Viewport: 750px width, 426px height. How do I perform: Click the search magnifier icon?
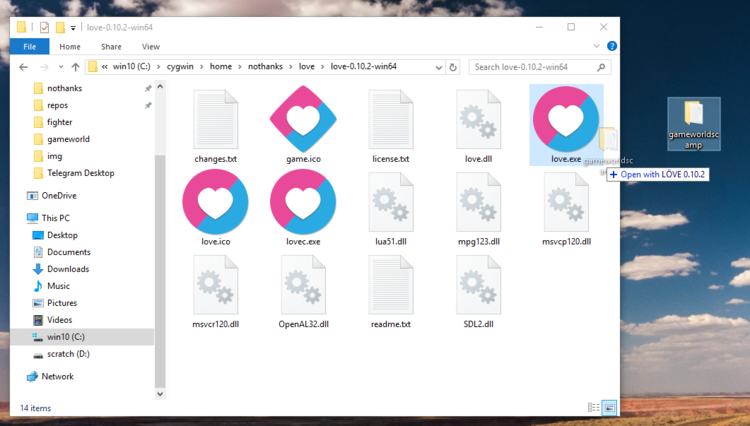click(601, 67)
